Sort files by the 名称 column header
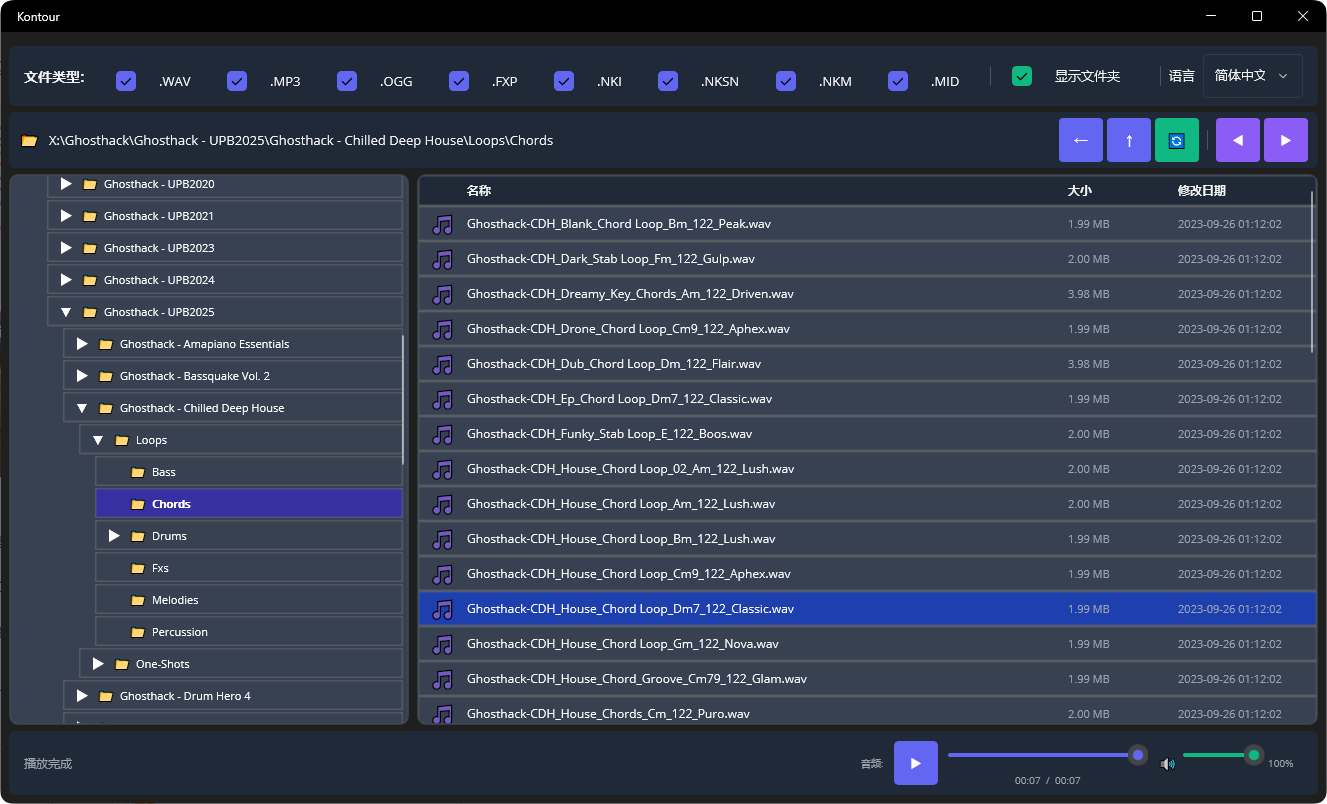The image size is (1327, 804). [479, 191]
